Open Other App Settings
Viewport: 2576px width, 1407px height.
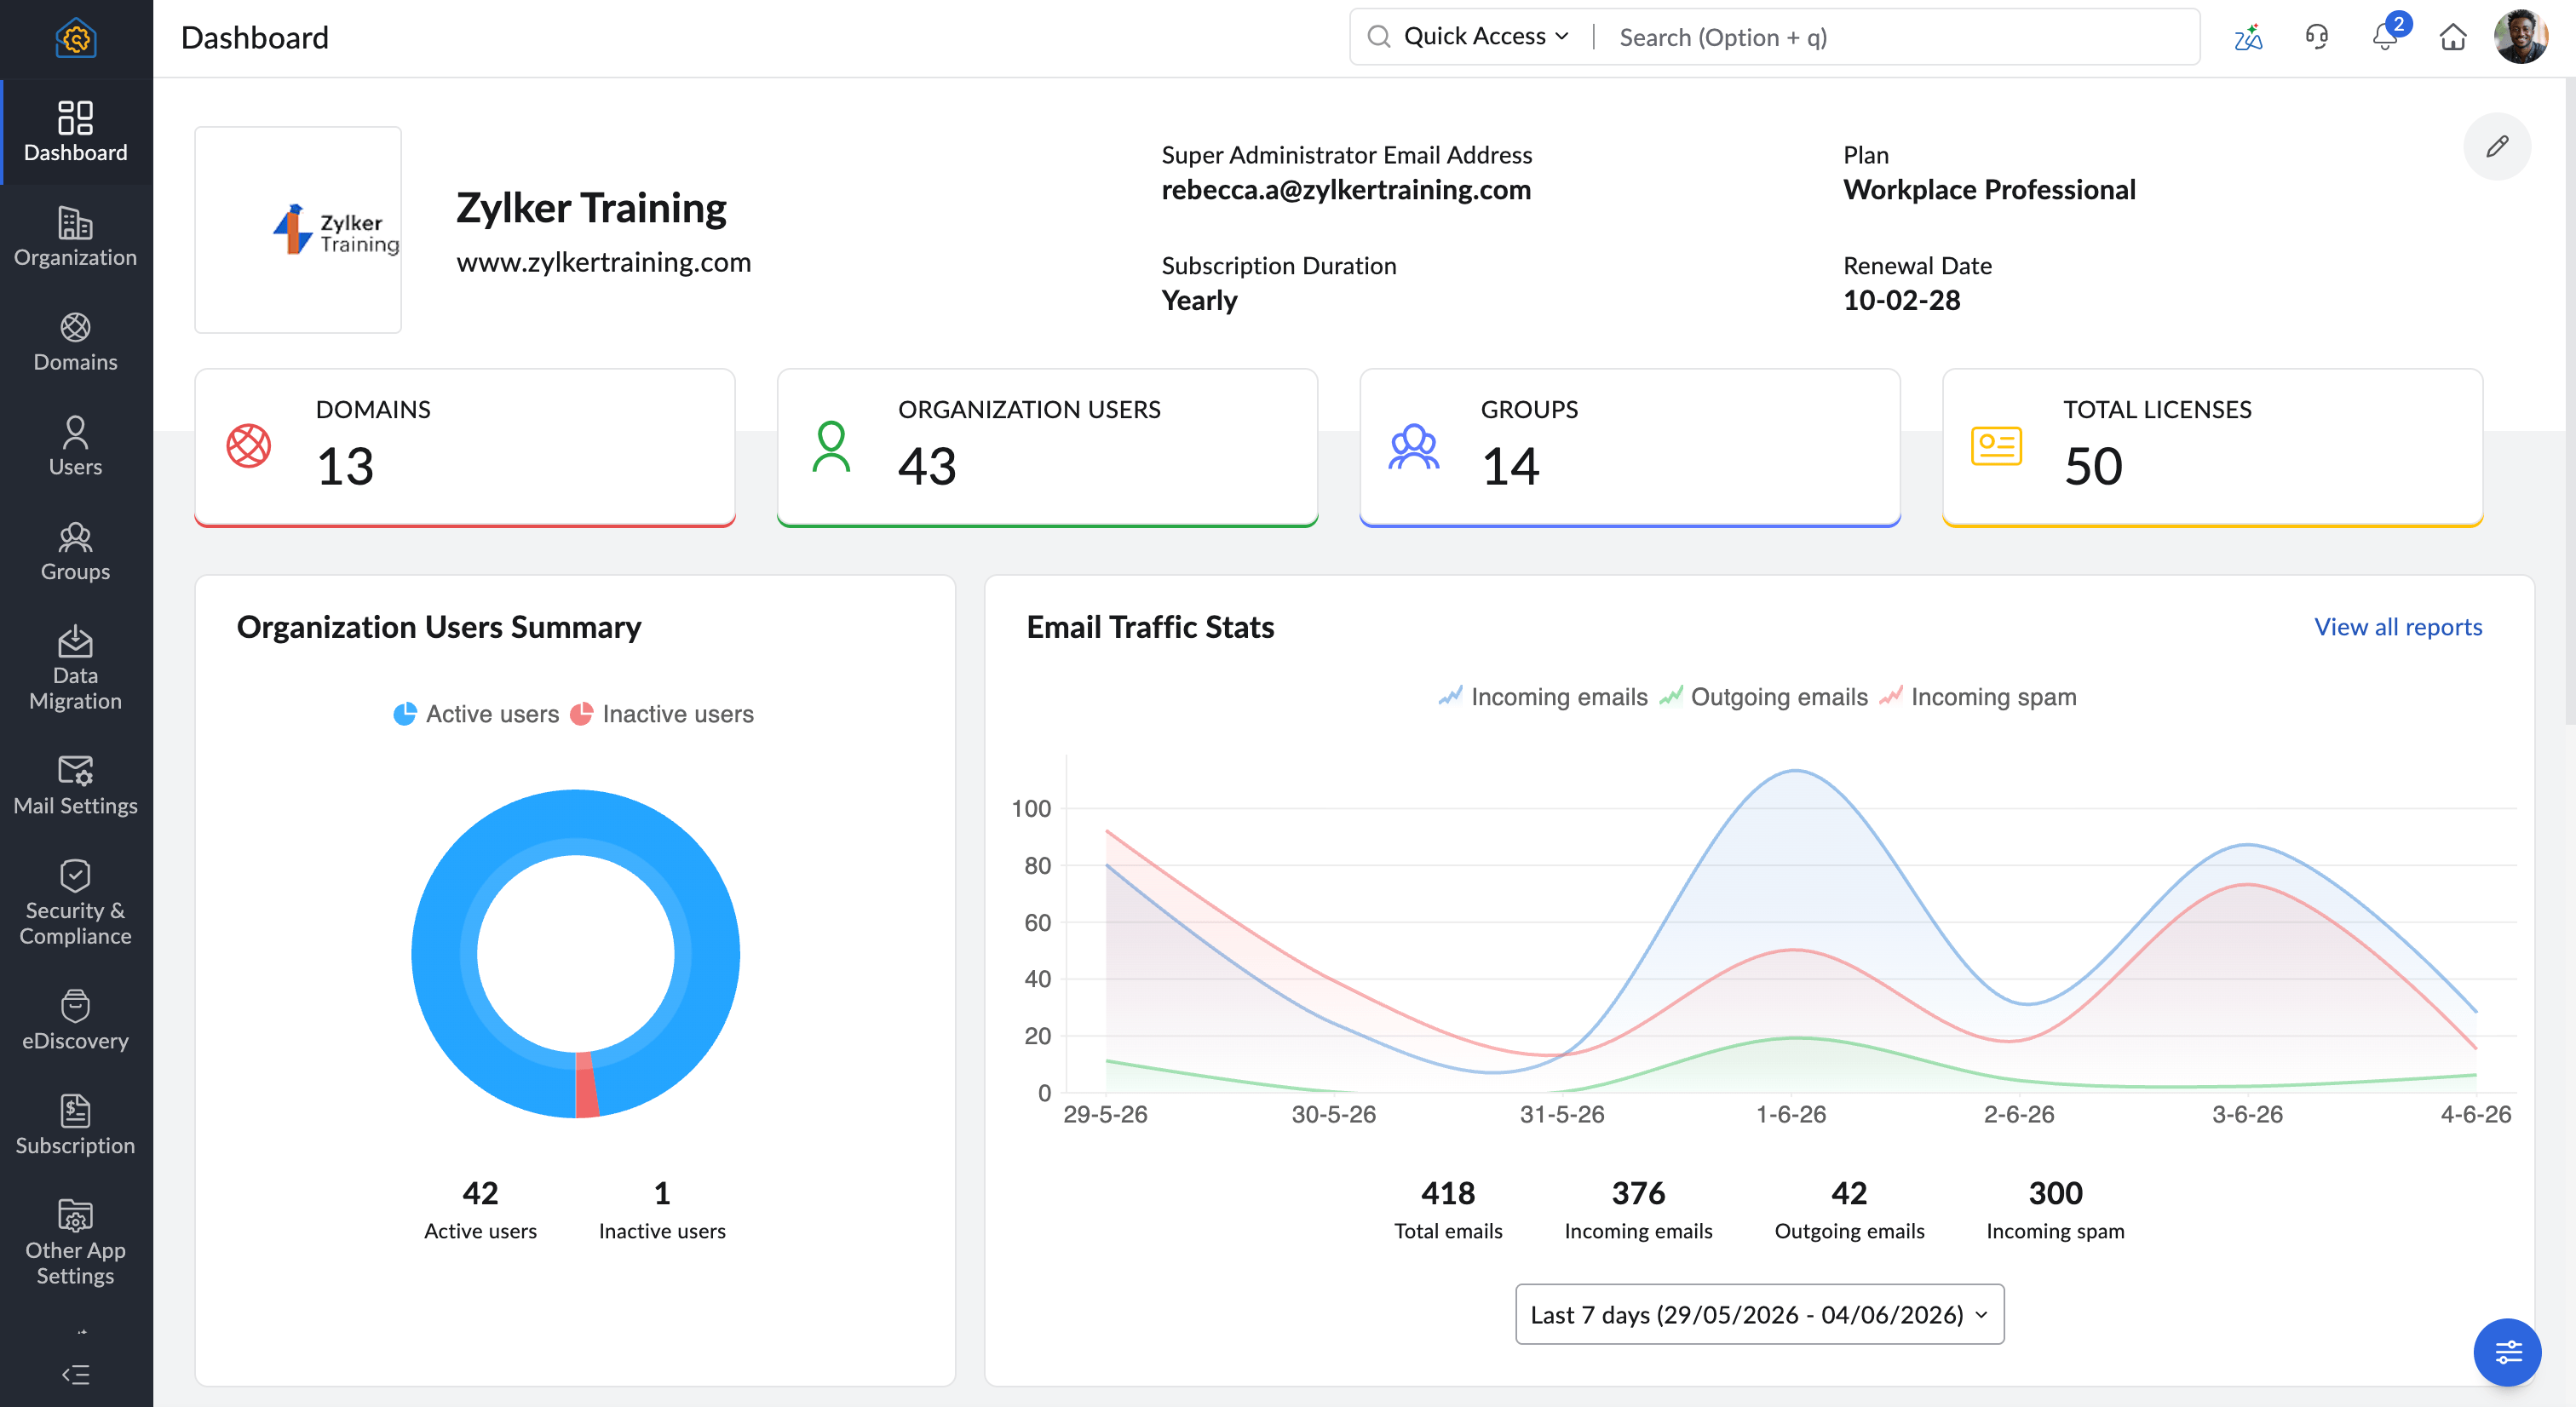[x=76, y=1243]
